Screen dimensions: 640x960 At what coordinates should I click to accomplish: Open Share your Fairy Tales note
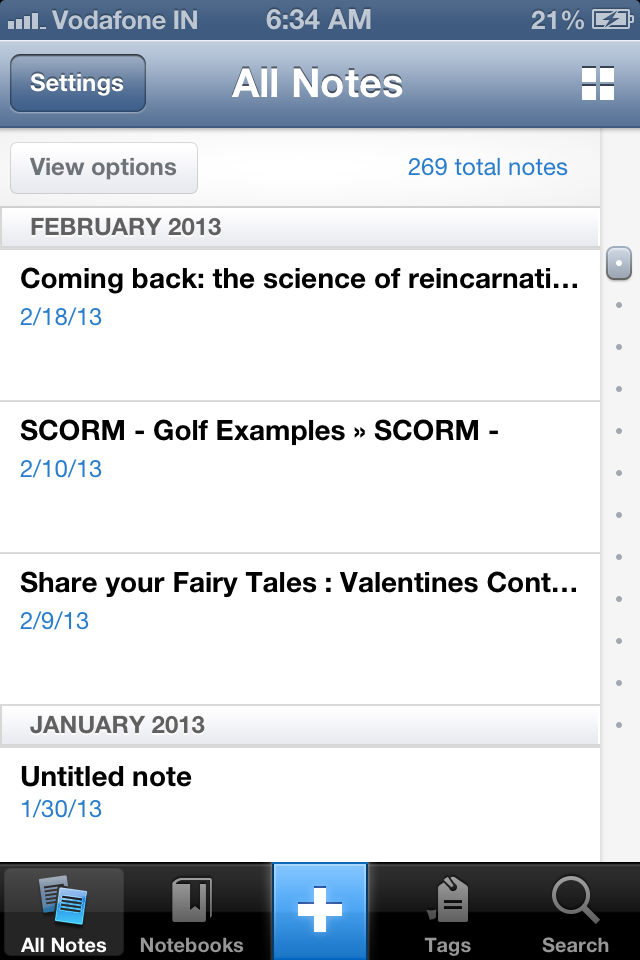(300, 629)
